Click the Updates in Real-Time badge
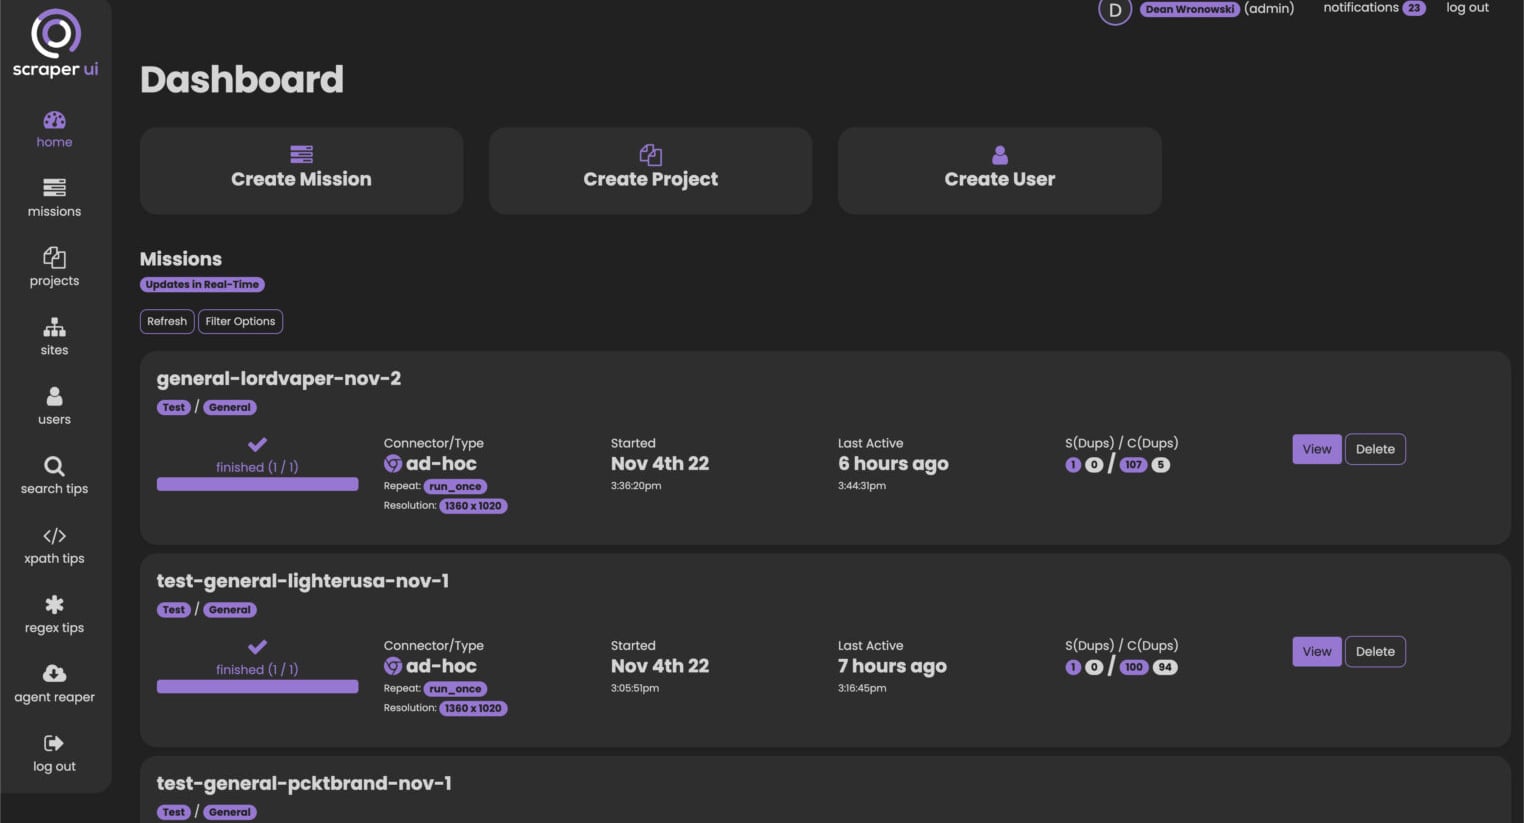 [202, 285]
